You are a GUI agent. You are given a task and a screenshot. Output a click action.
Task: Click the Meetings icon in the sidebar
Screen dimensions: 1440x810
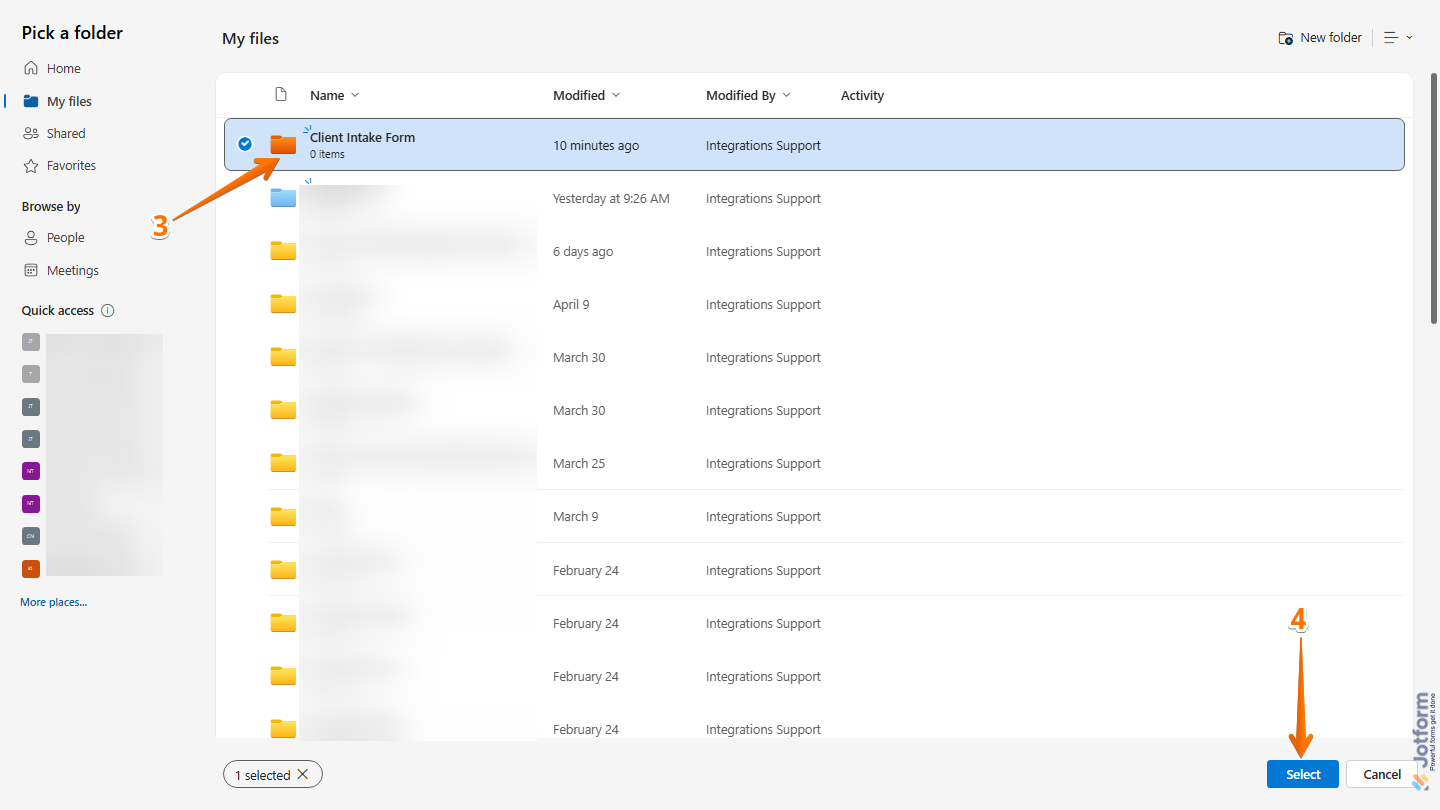[33, 270]
